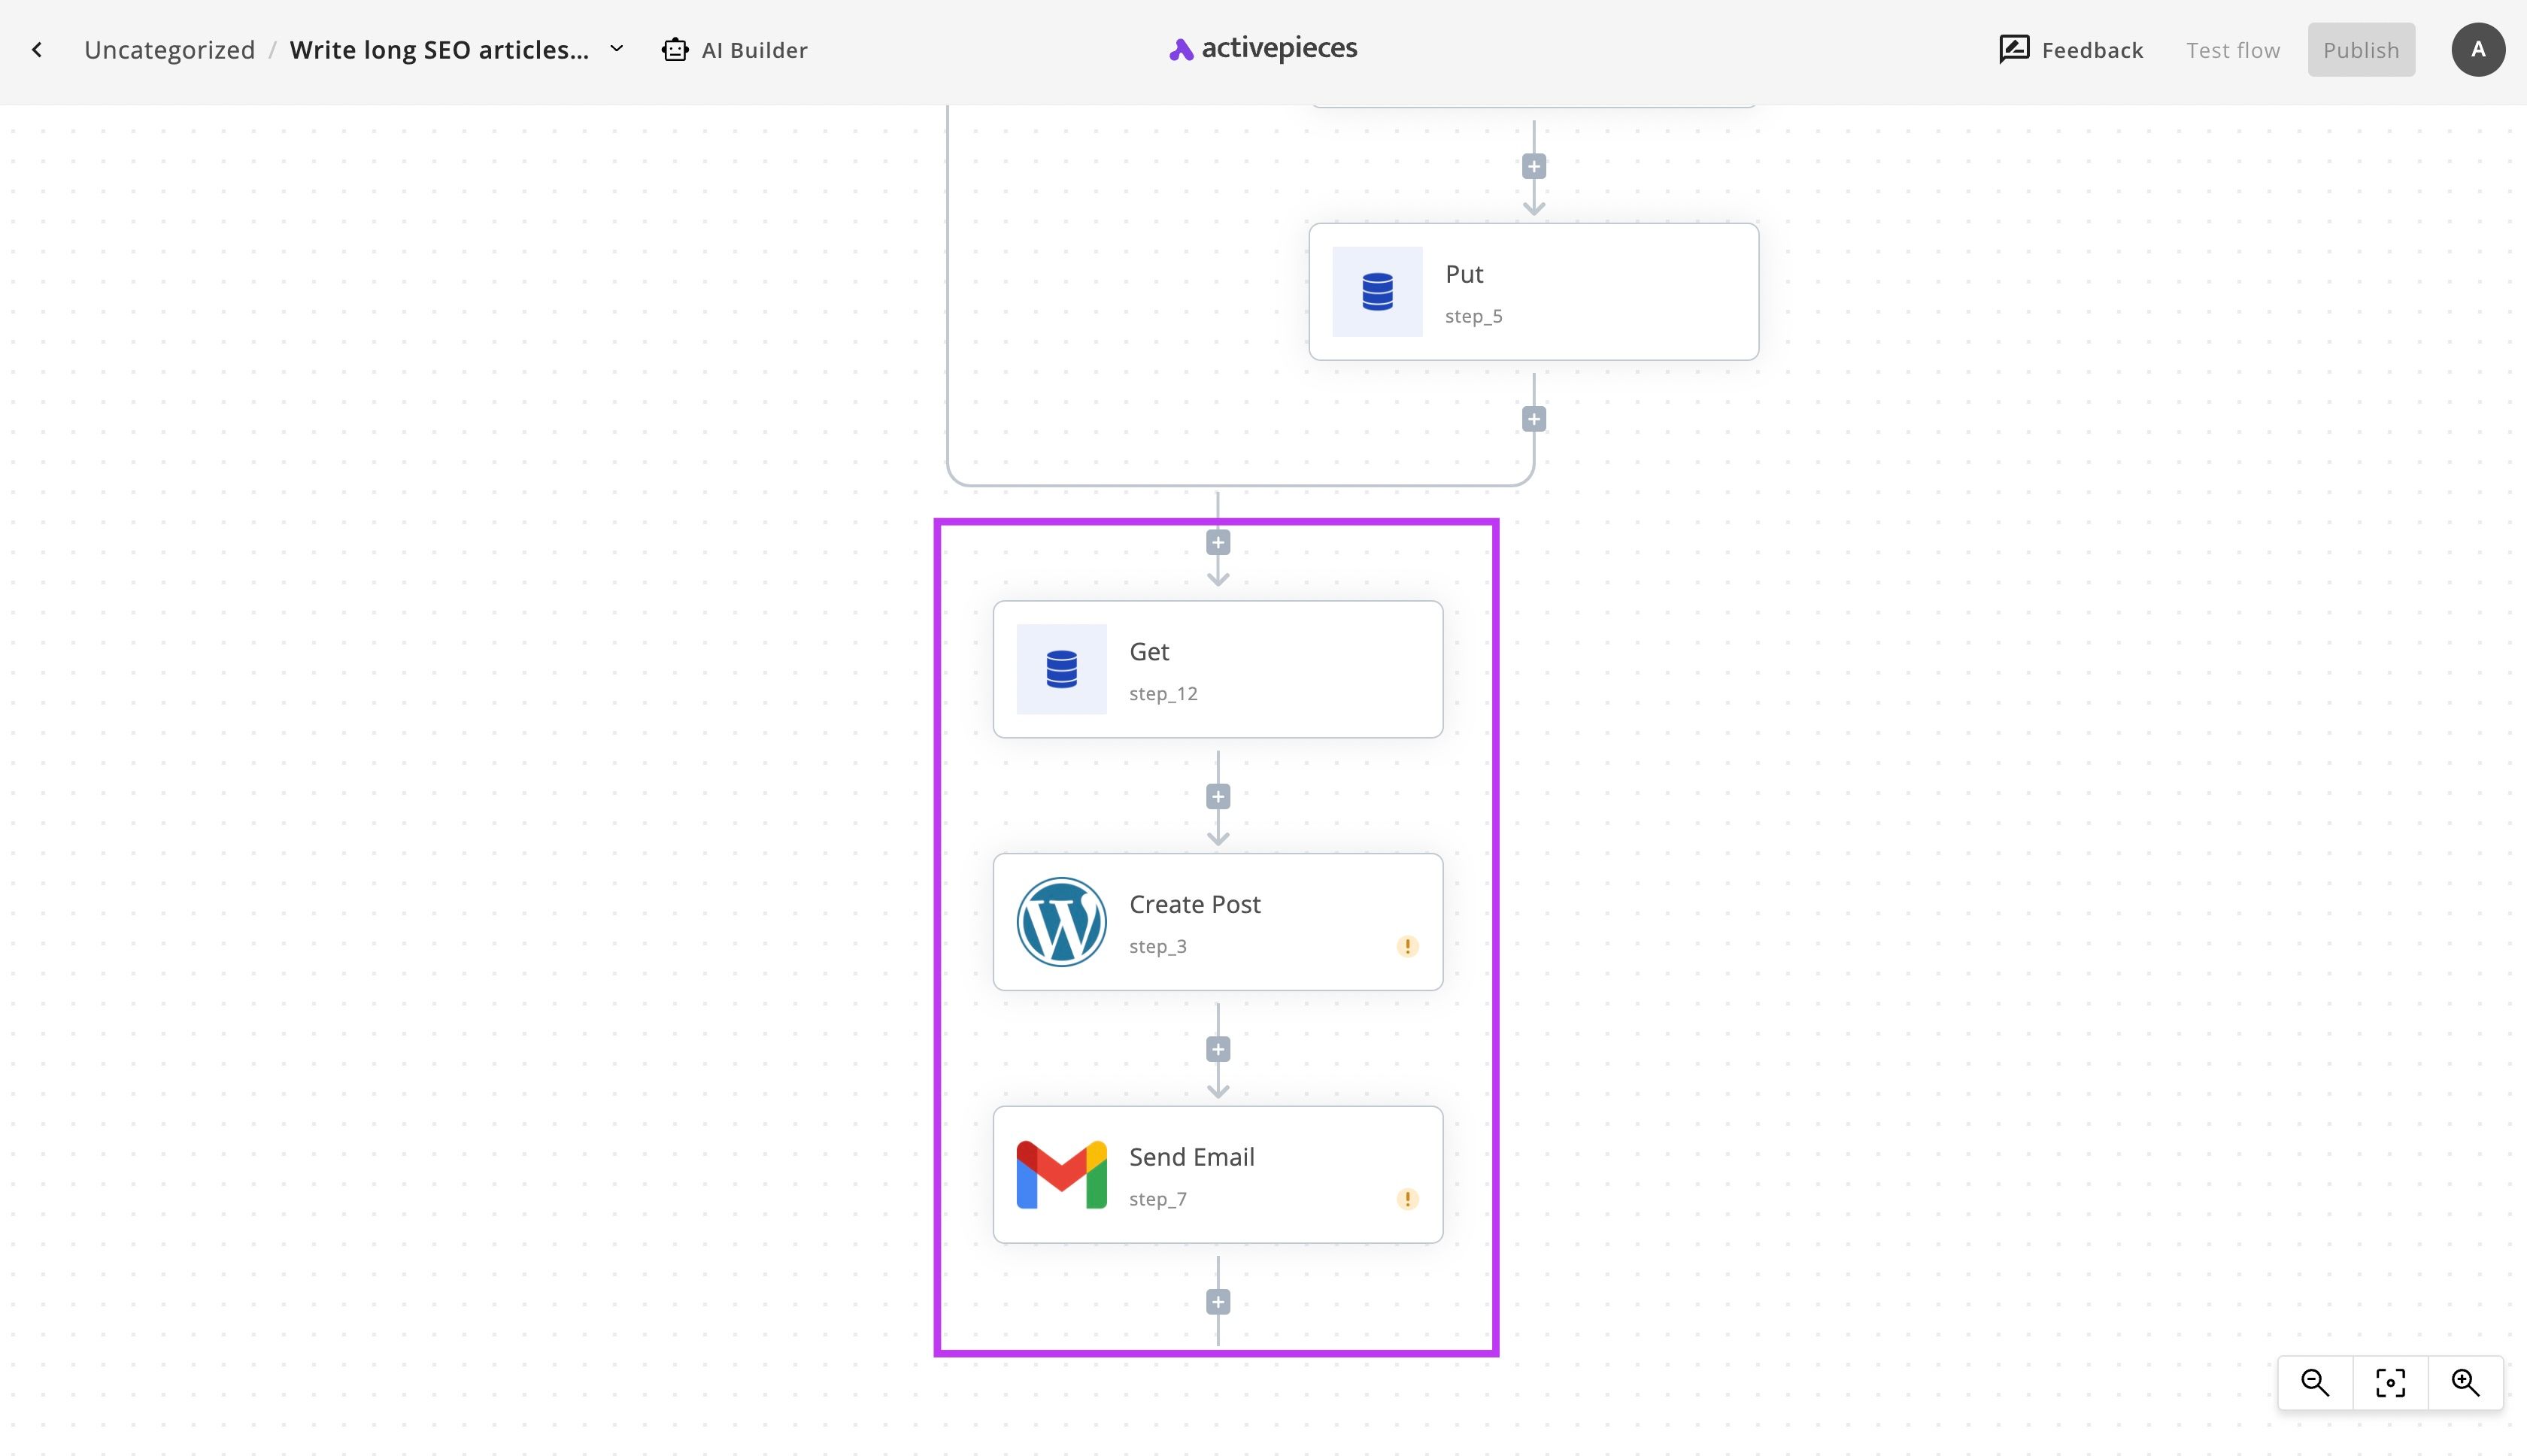
Task: Add a step above the Put step
Action: point(1534,166)
